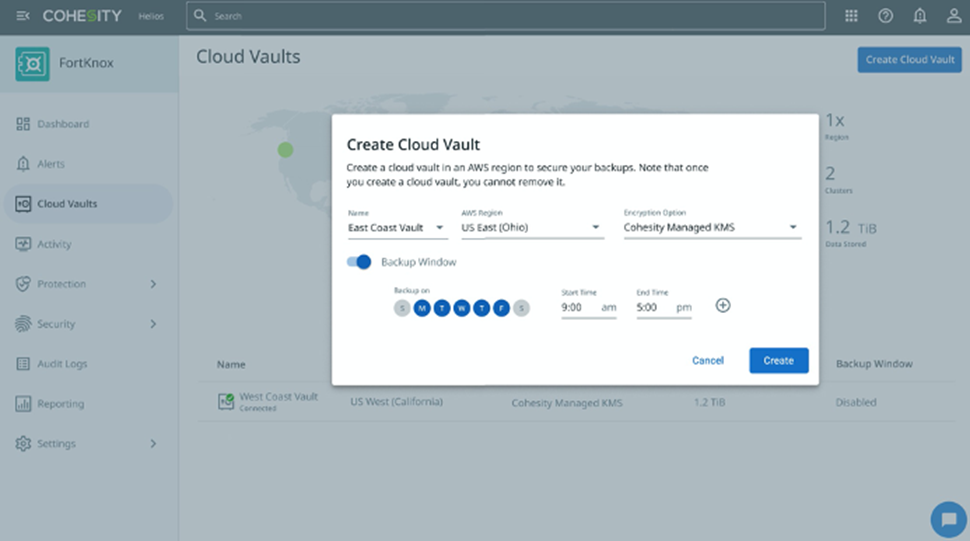This screenshot has height=541, width=970.
Task: Click the West Coast Vault name
Action: [x=278, y=396]
